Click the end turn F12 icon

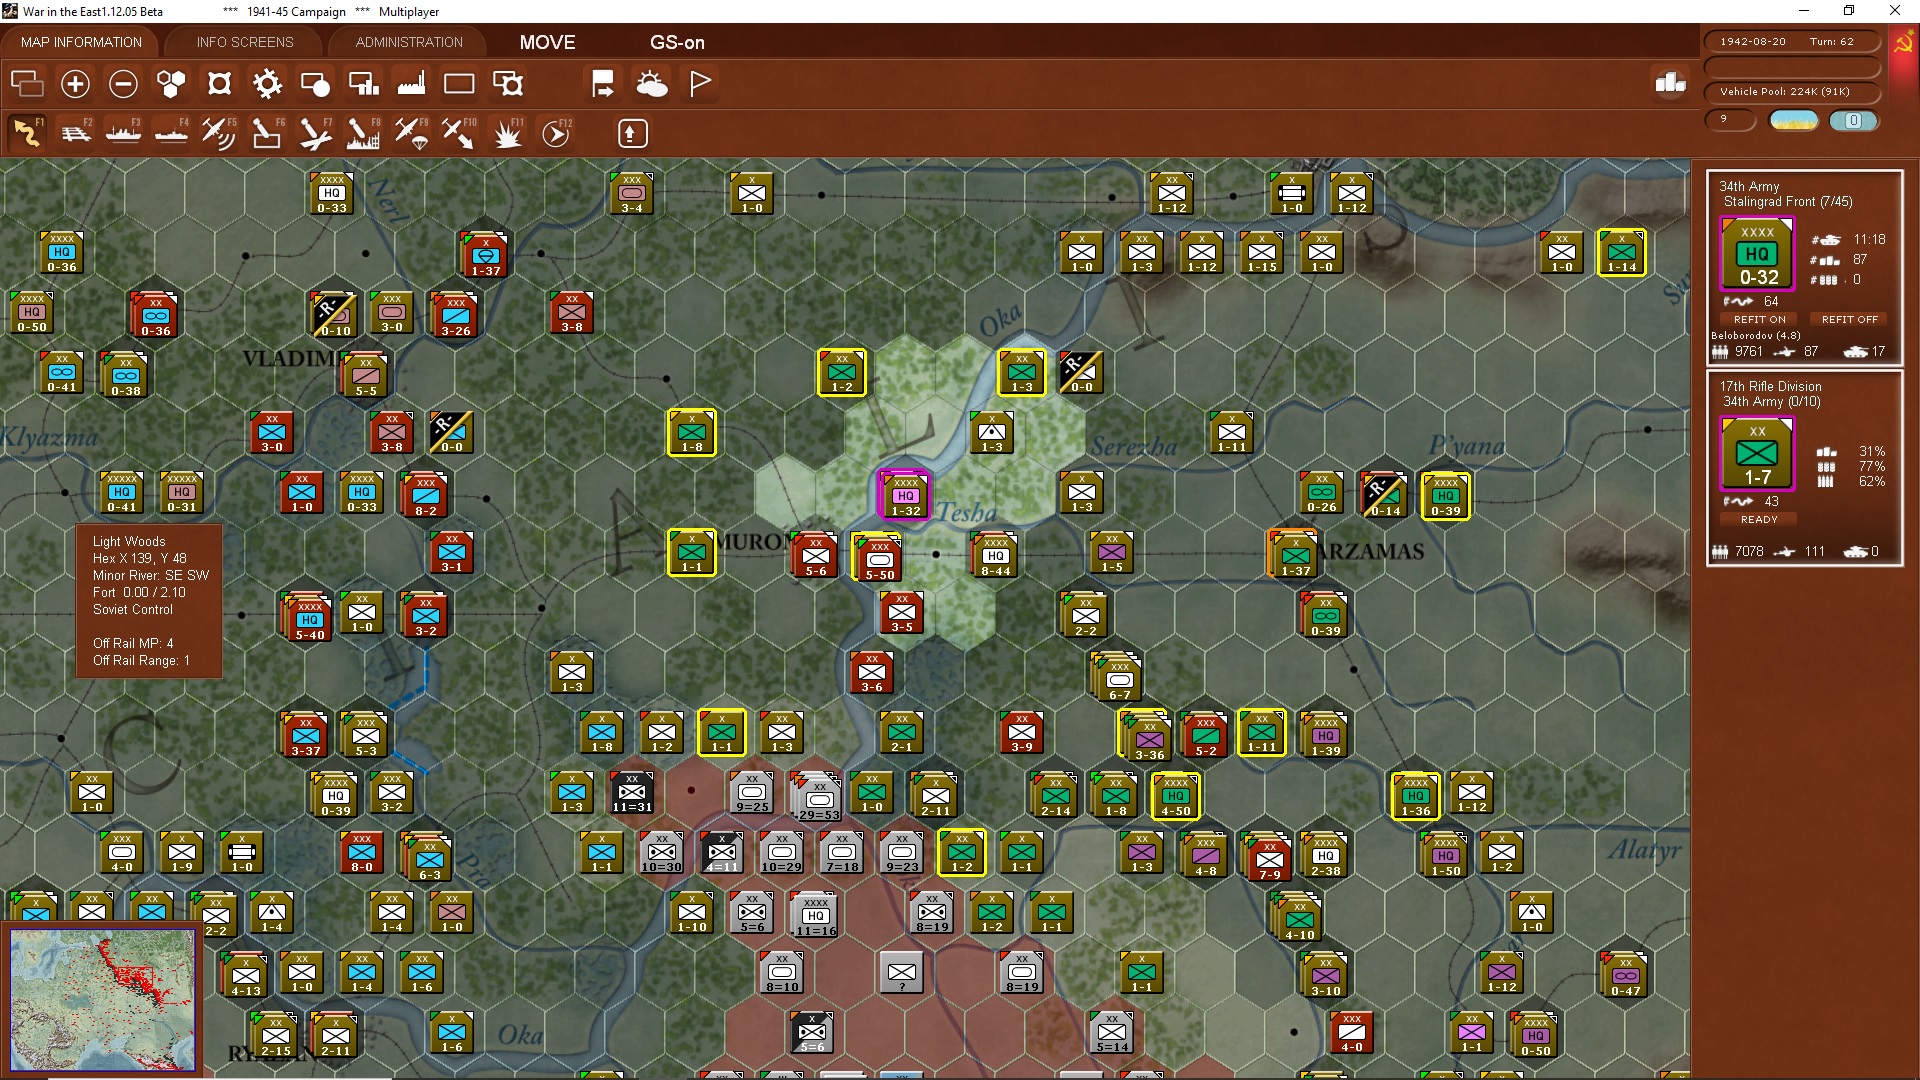tap(556, 133)
